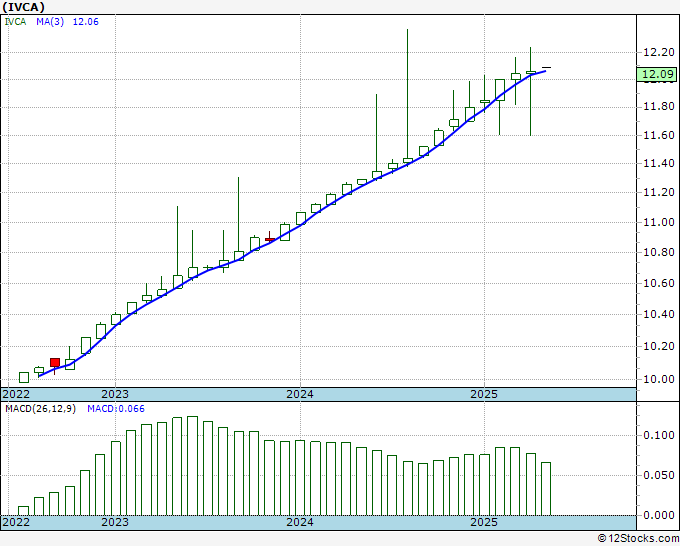Click 2025 on the price chart time axis
The height and width of the screenshot is (546, 680).
[x=484, y=394]
